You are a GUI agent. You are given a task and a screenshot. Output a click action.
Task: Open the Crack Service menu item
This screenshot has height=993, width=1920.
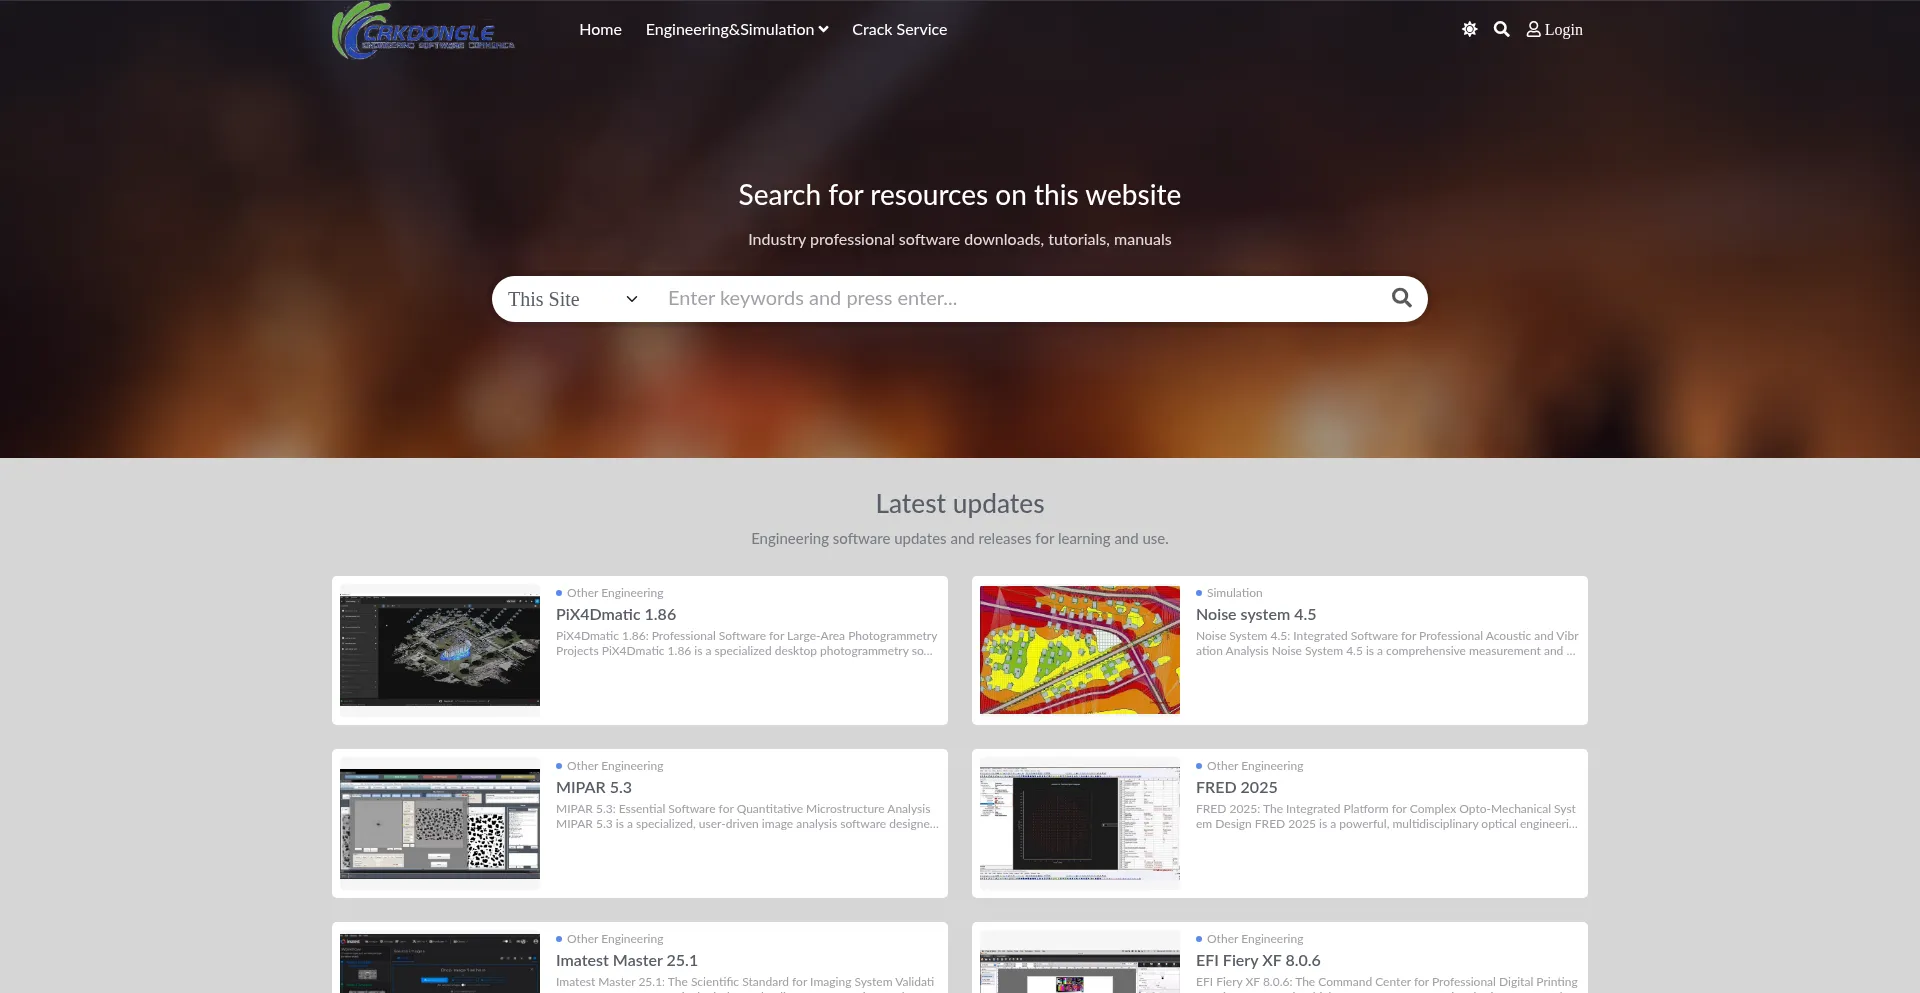coord(899,30)
